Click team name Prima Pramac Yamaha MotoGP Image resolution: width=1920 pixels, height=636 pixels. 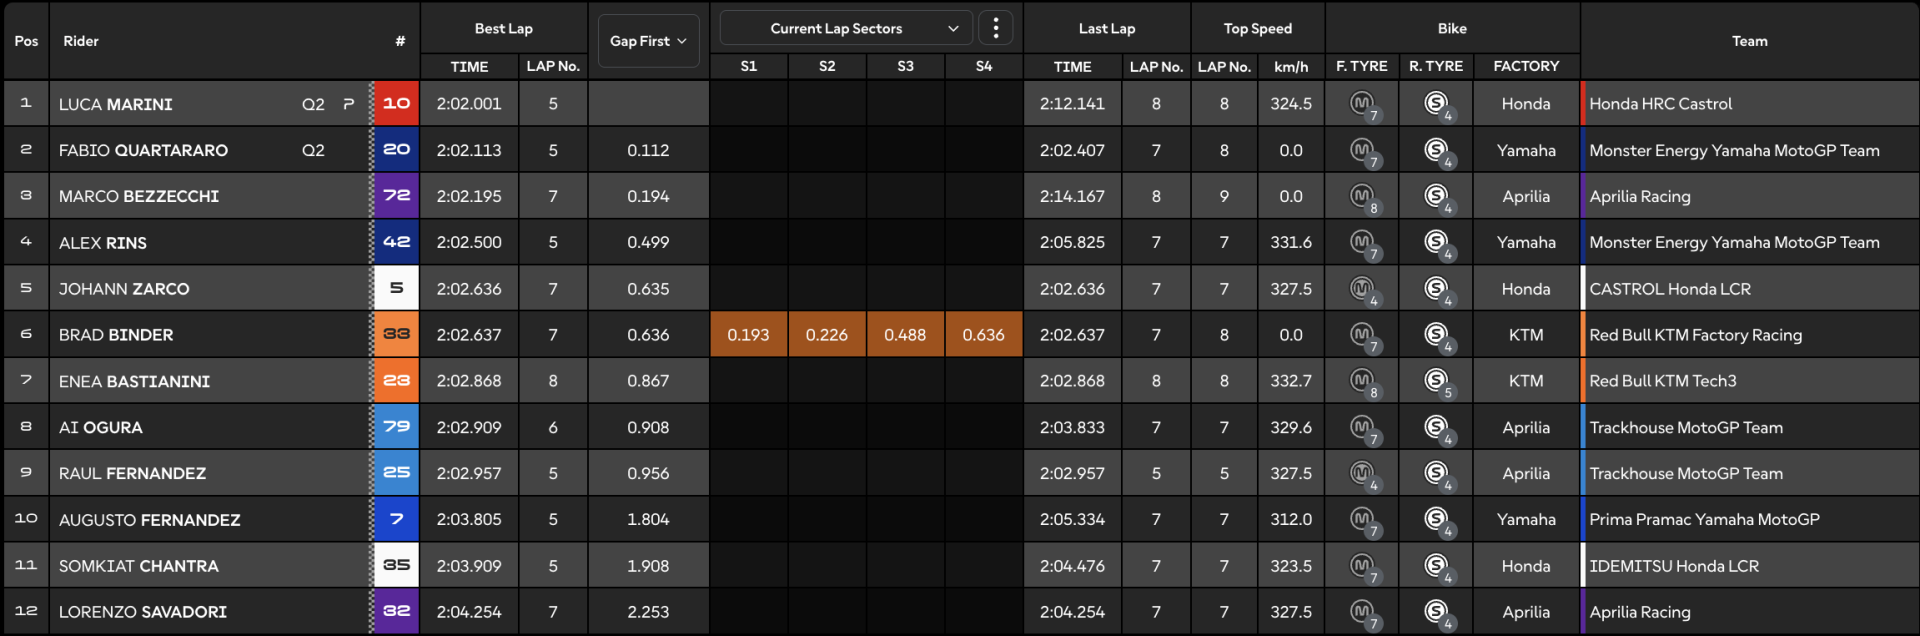click(1704, 520)
